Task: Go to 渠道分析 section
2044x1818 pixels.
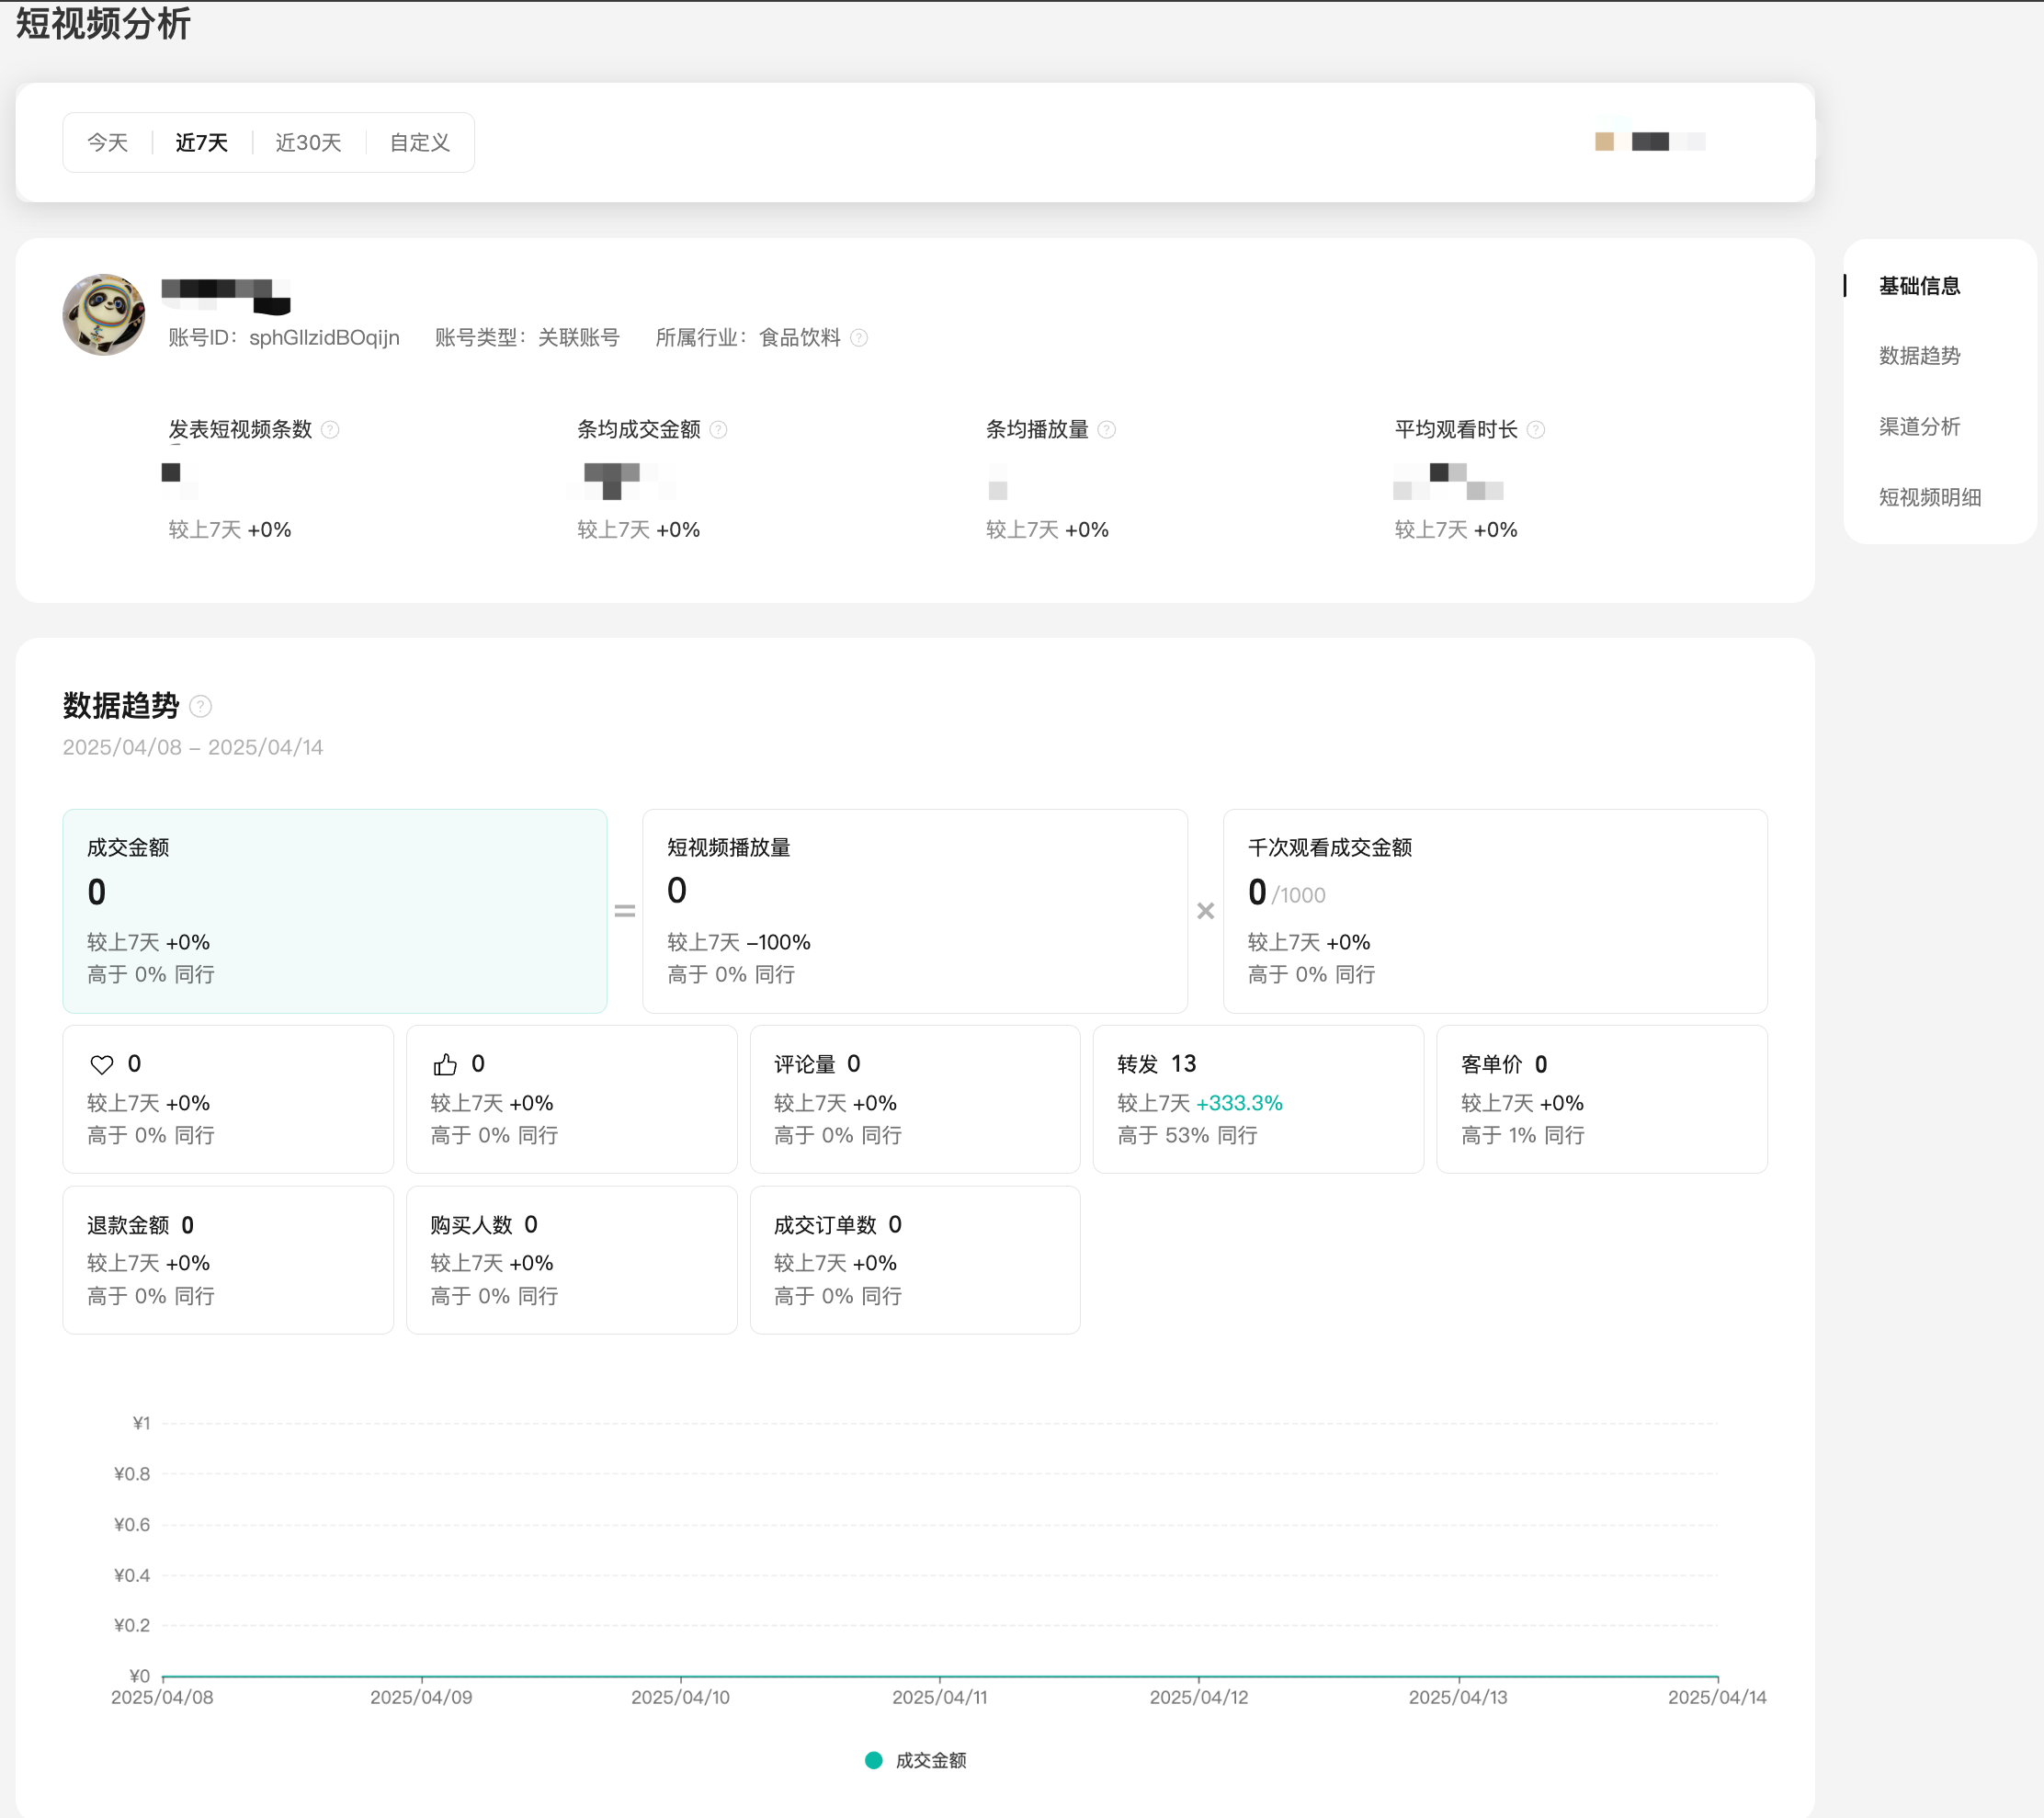Action: coord(1918,427)
